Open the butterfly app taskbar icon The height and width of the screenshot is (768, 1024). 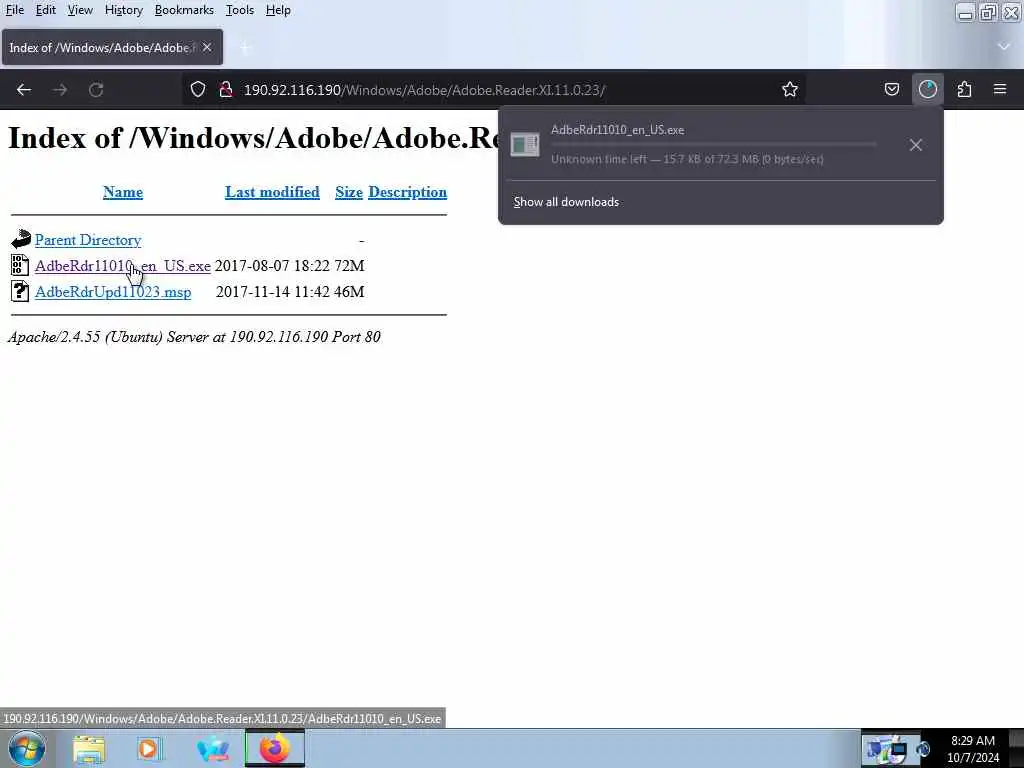pos(212,749)
